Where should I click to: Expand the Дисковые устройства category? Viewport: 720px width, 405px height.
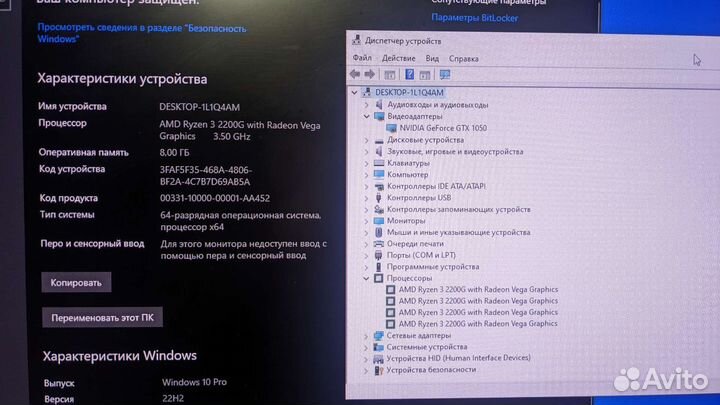(x=366, y=140)
